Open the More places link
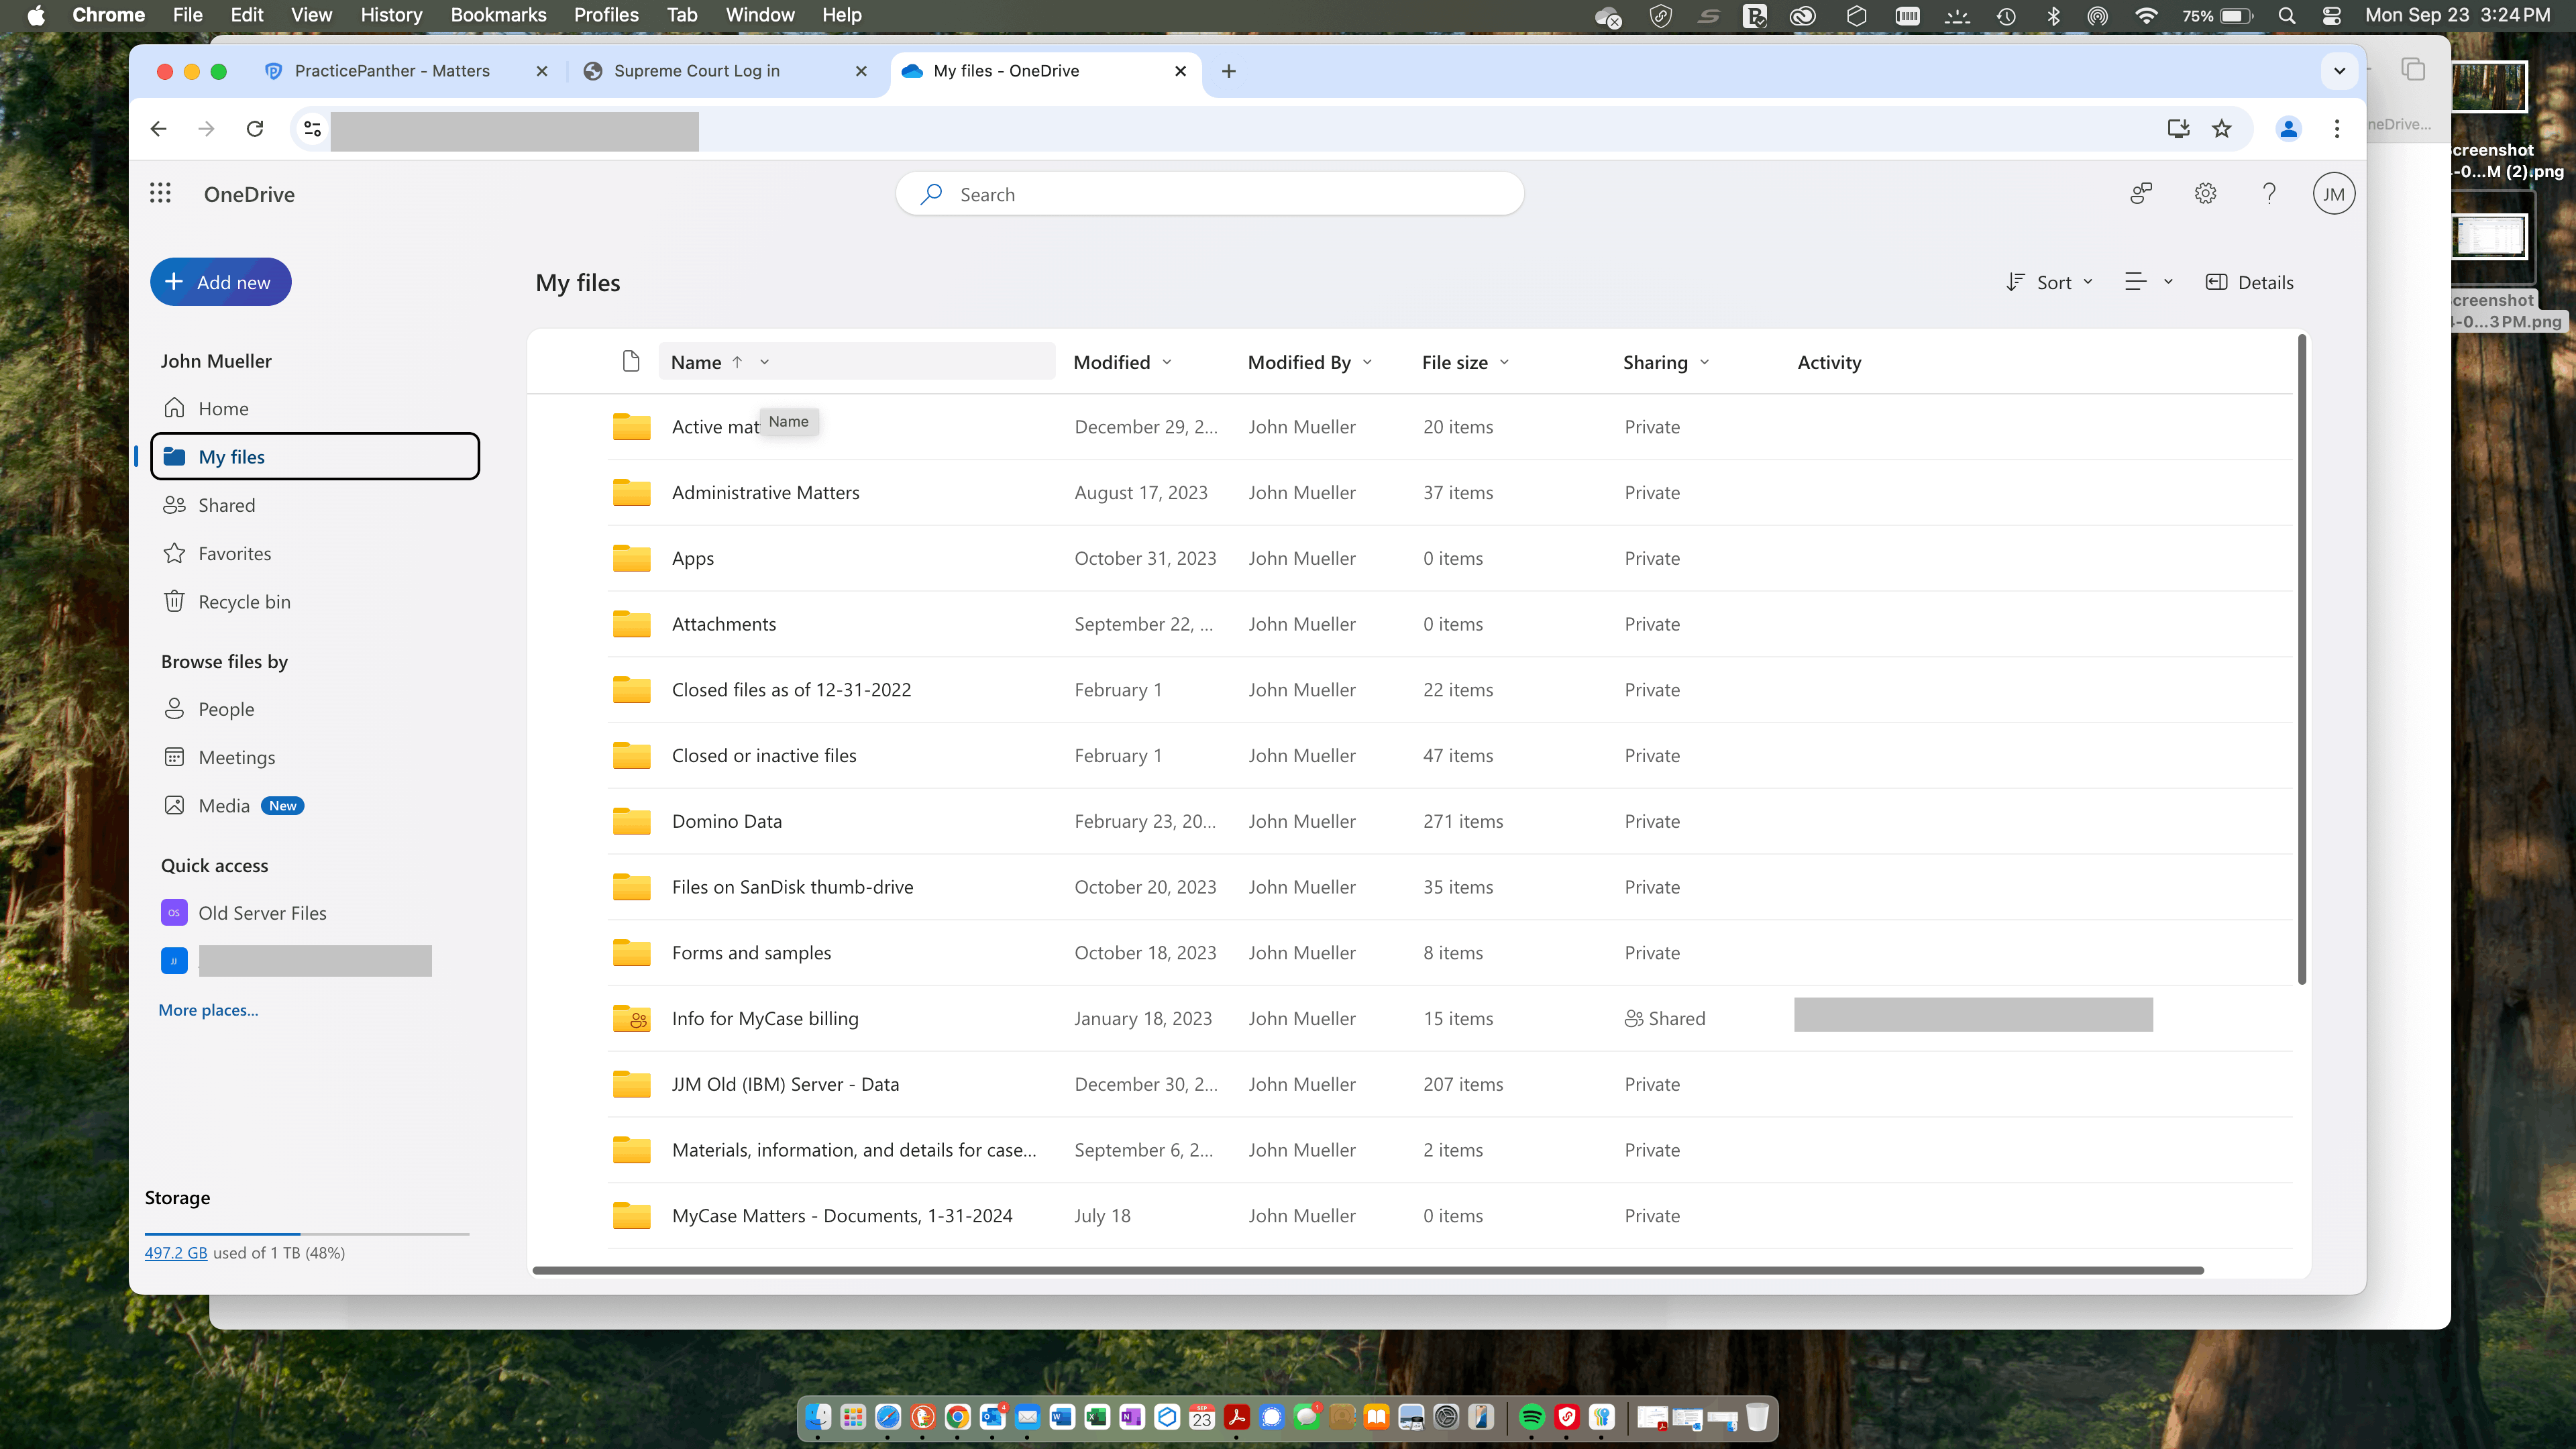Viewport: 2576px width, 1449px height. coord(208,1010)
